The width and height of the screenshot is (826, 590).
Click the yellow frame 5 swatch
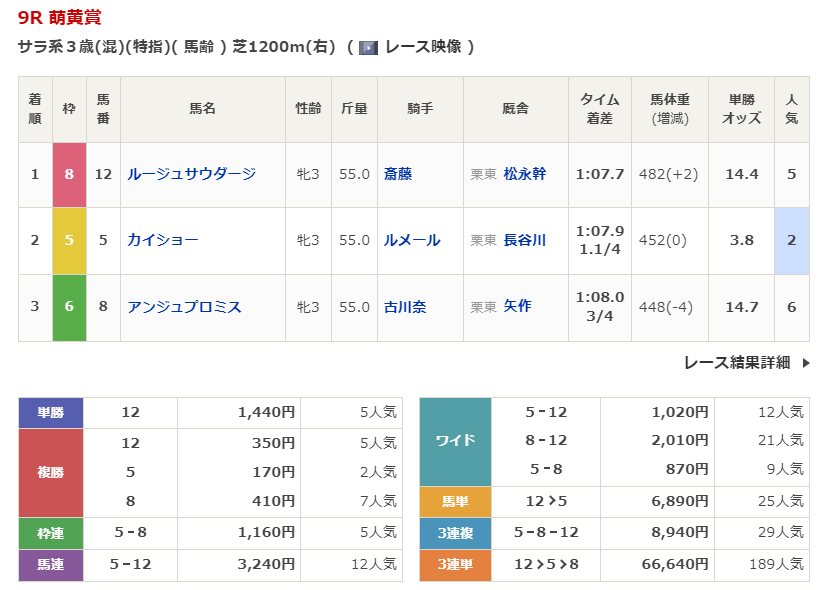pyautogui.click(x=69, y=240)
